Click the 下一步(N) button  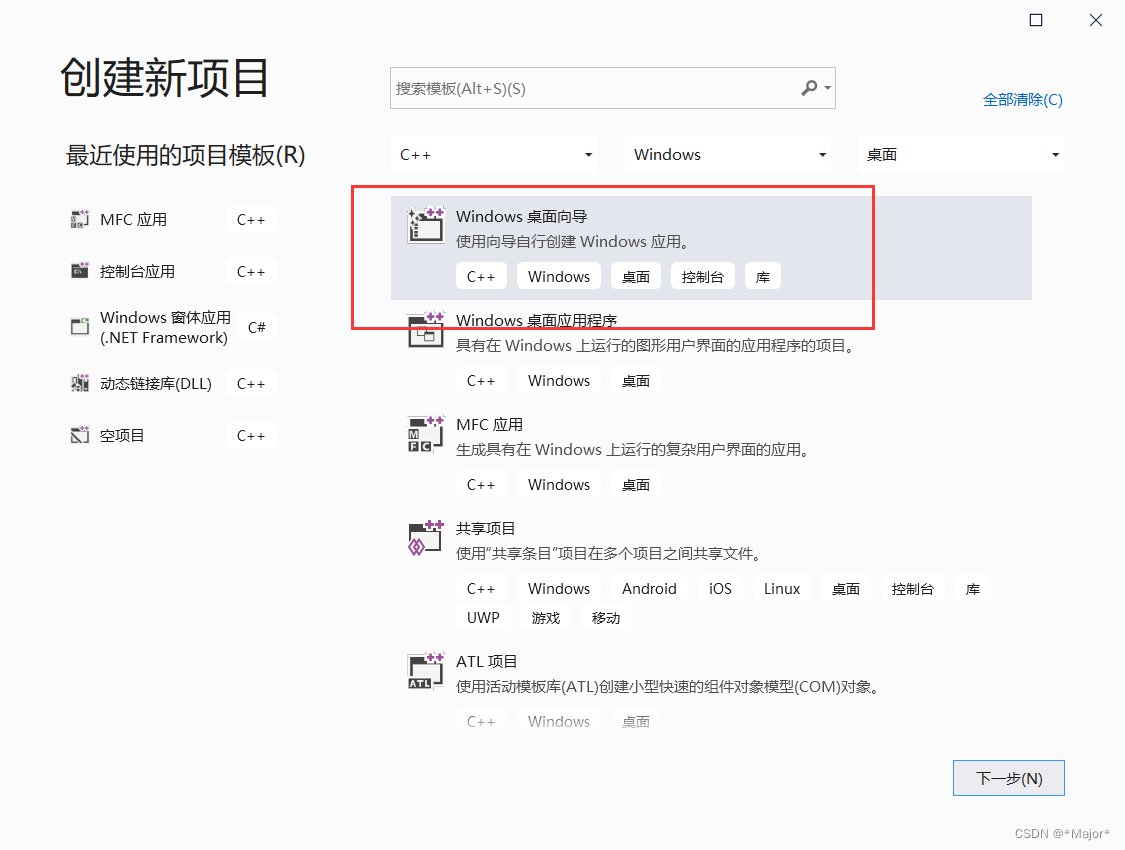point(1008,778)
